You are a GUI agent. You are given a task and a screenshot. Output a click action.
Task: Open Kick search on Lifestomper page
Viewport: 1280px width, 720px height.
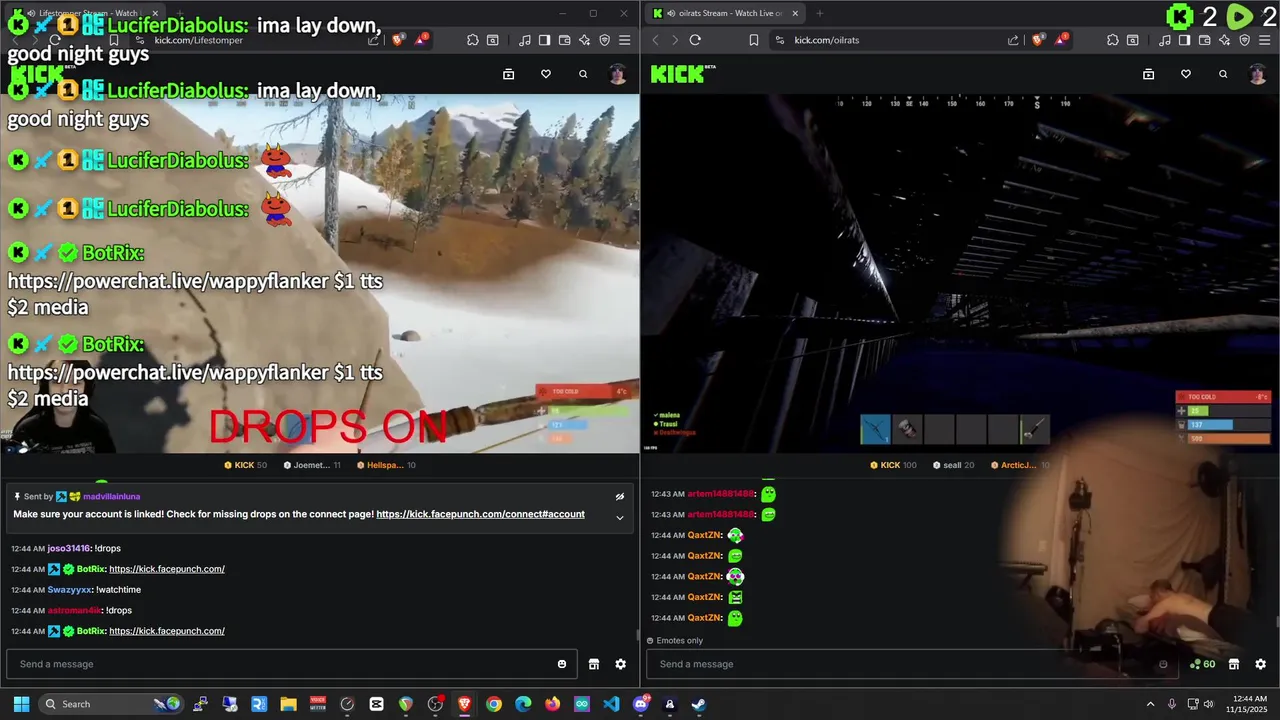point(583,74)
